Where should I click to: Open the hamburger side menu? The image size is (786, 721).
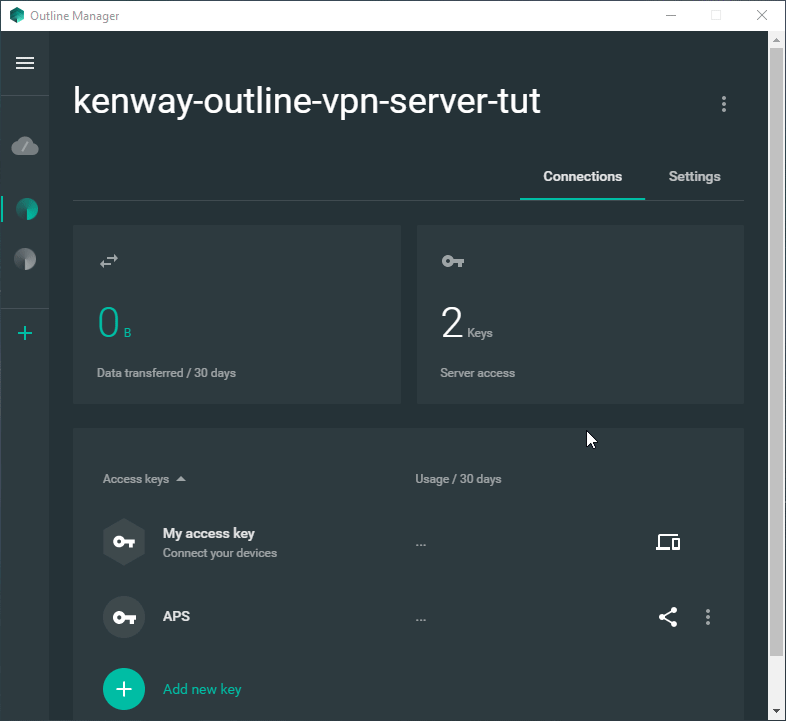(x=25, y=63)
